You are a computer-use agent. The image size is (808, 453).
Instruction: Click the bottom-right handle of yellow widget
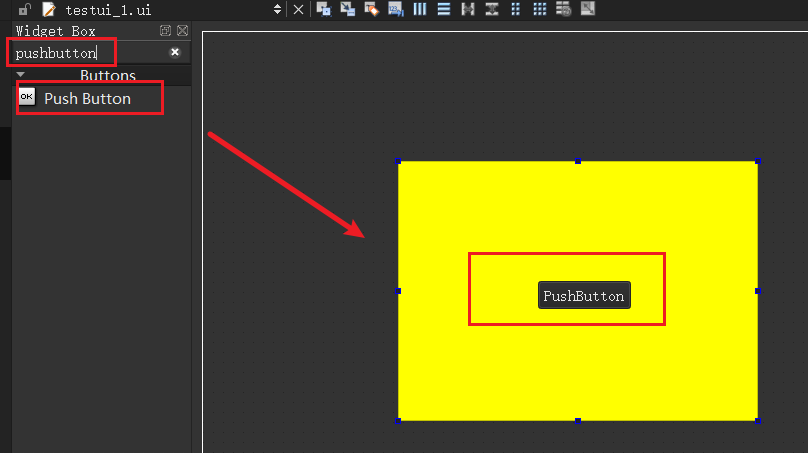[x=758, y=421]
